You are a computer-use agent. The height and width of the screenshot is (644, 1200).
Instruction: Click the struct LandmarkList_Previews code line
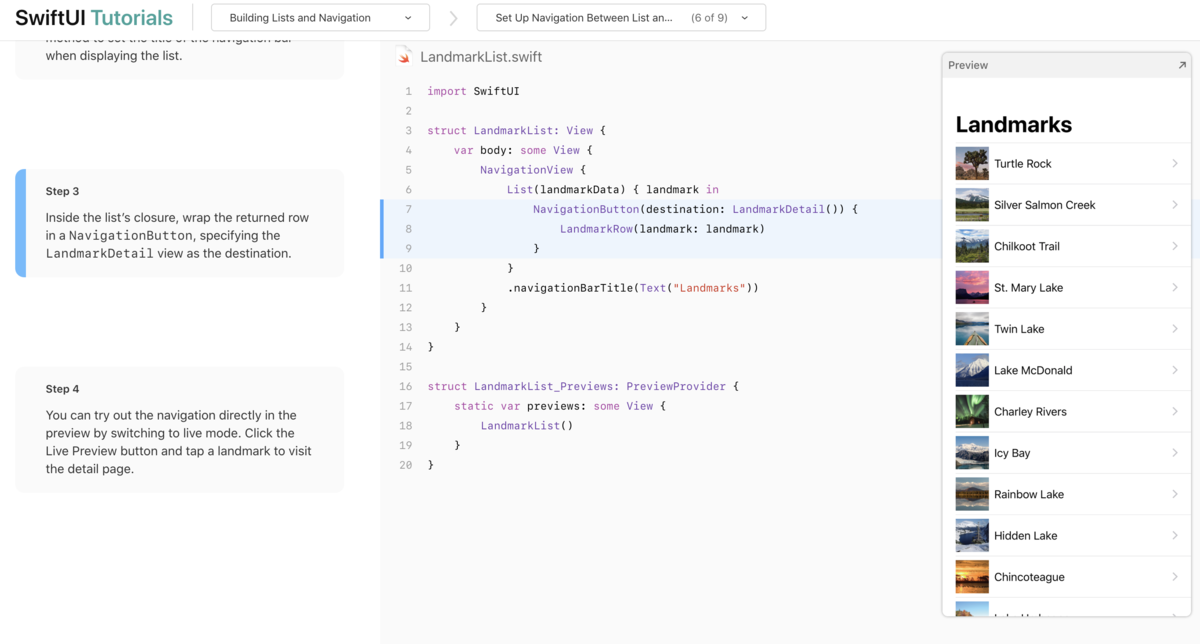pos(582,386)
